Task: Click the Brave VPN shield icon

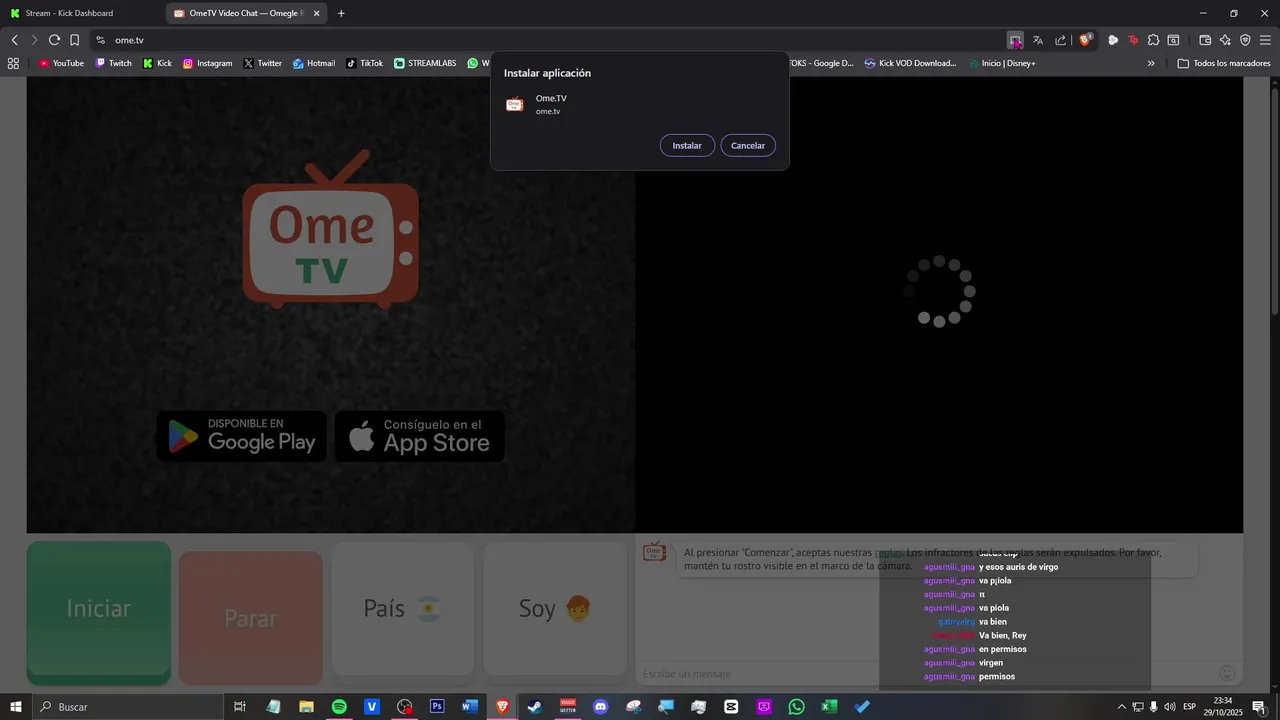Action: click(x=1245, y=40)
